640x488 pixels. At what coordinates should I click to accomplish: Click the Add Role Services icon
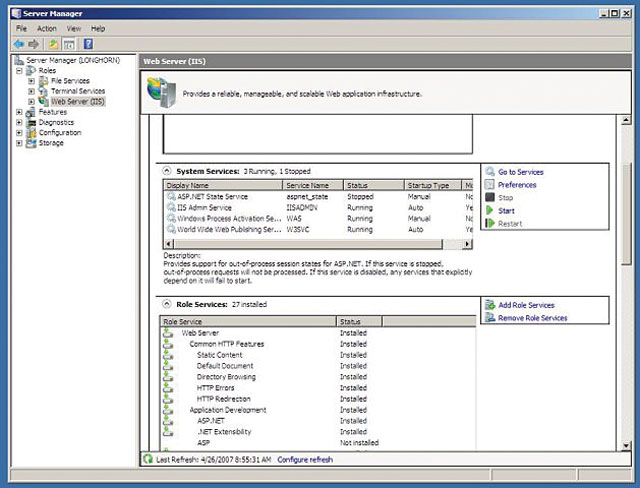click(490, 305)
